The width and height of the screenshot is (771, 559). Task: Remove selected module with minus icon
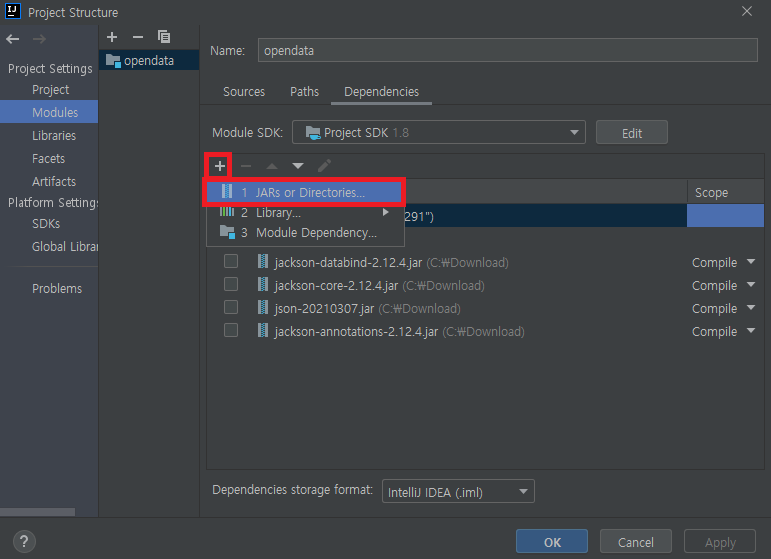tap(138, 37)
